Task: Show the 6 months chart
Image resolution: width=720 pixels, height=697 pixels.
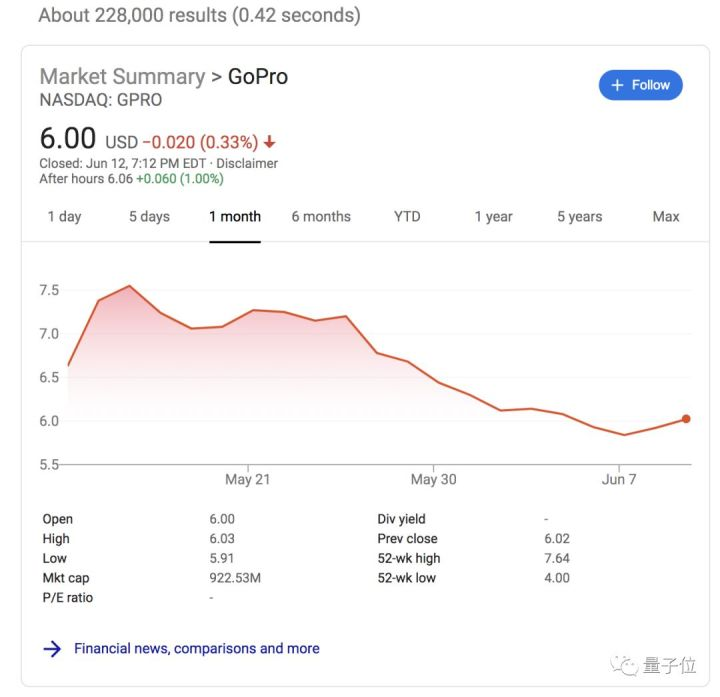Action: point(321,216)
